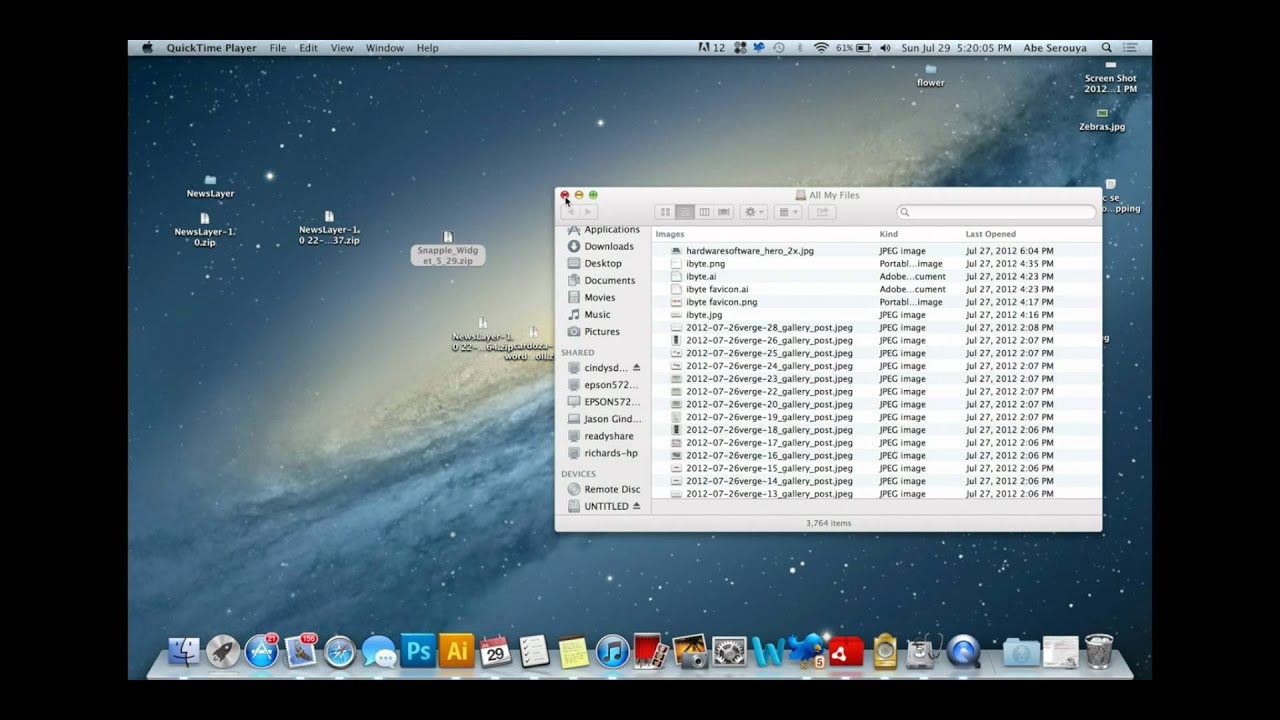Click the Finder search field
1280x720 pixels.
pyautogui.click(x=996, y=212)
